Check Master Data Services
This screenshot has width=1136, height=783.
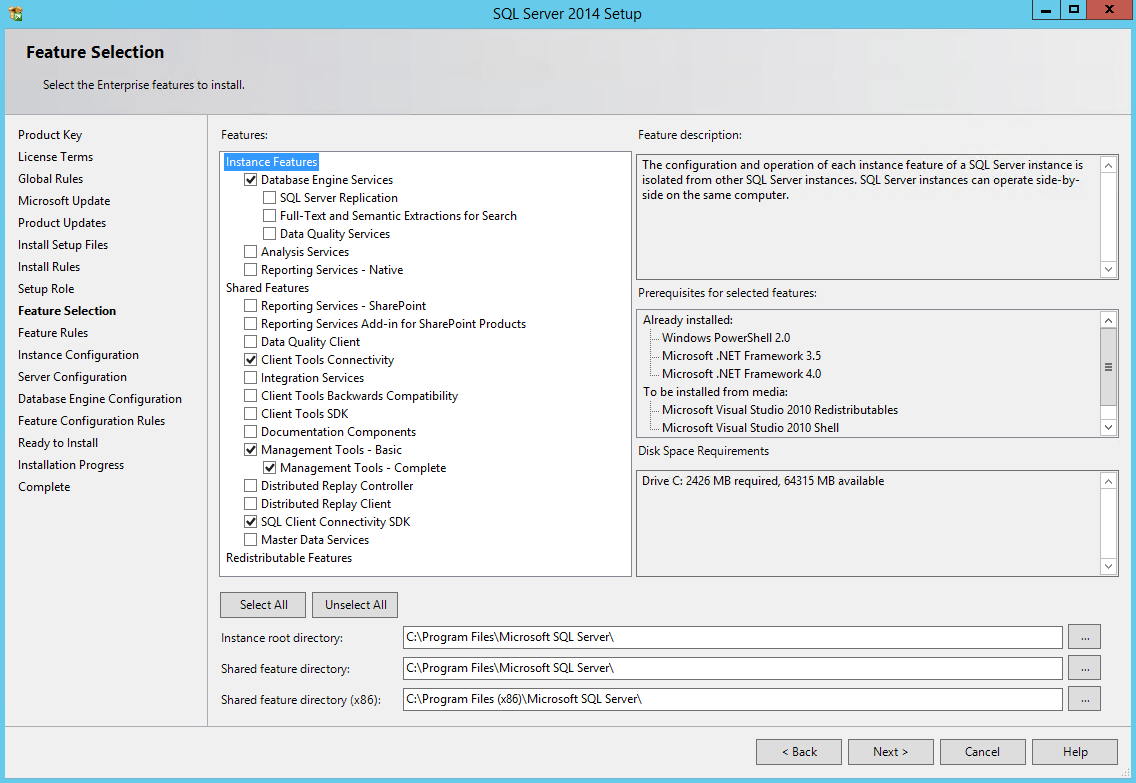pos(250,539)
